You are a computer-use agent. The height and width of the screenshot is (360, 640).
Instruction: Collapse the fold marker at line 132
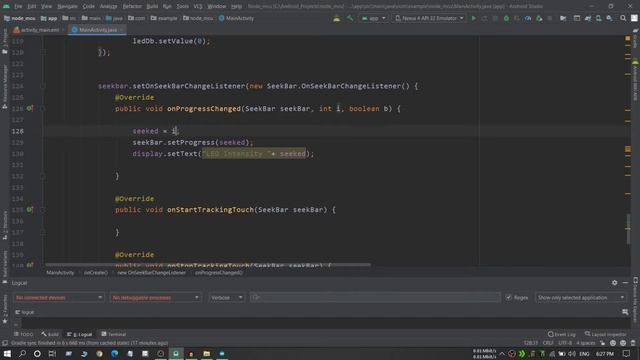click(43, 176)
